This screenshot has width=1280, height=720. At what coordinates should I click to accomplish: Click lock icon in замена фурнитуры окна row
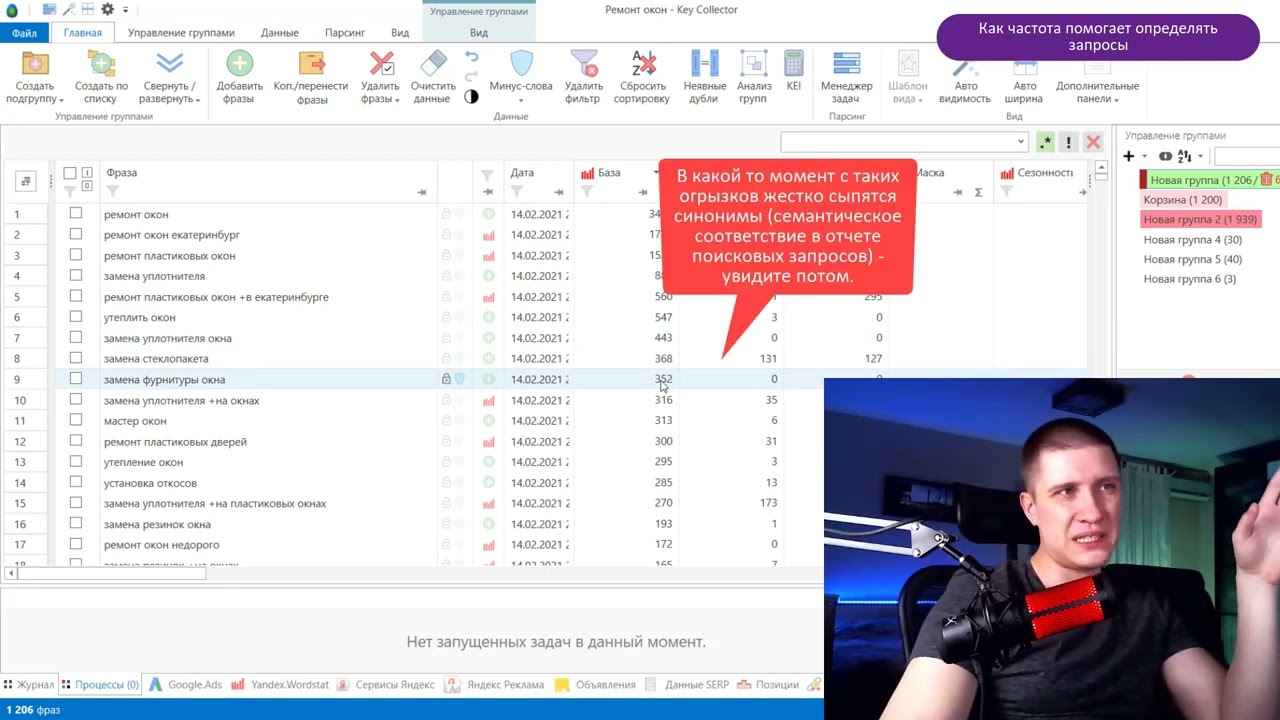click(x=446, y=379)
